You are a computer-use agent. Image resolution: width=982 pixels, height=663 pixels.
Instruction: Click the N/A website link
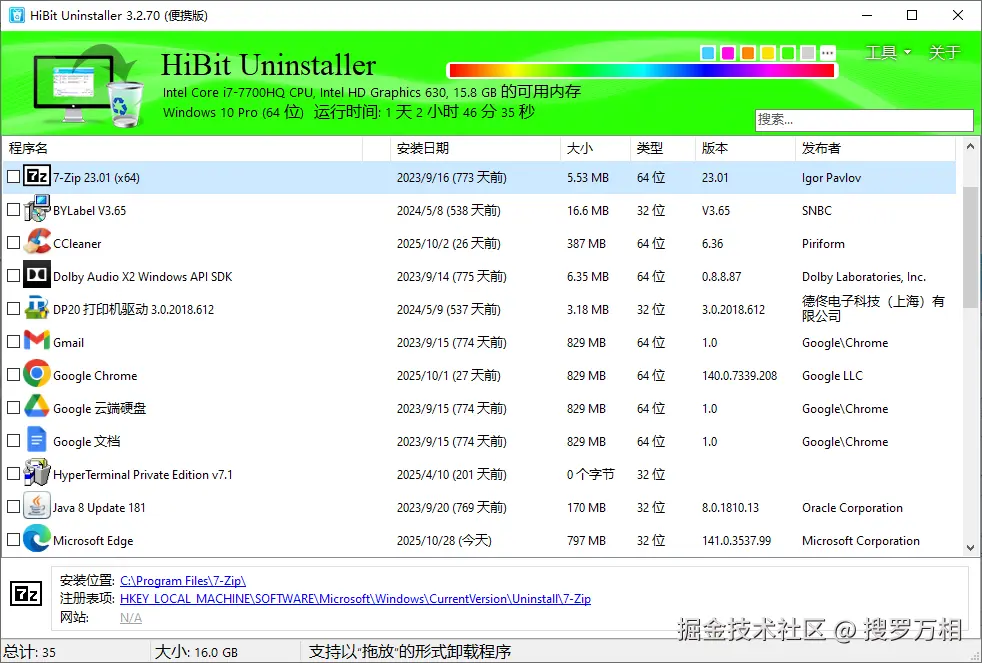click(x=131, y=618)
